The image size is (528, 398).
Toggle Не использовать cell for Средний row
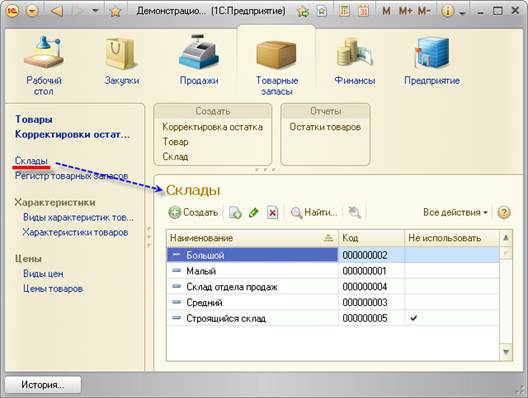[452, 302]
